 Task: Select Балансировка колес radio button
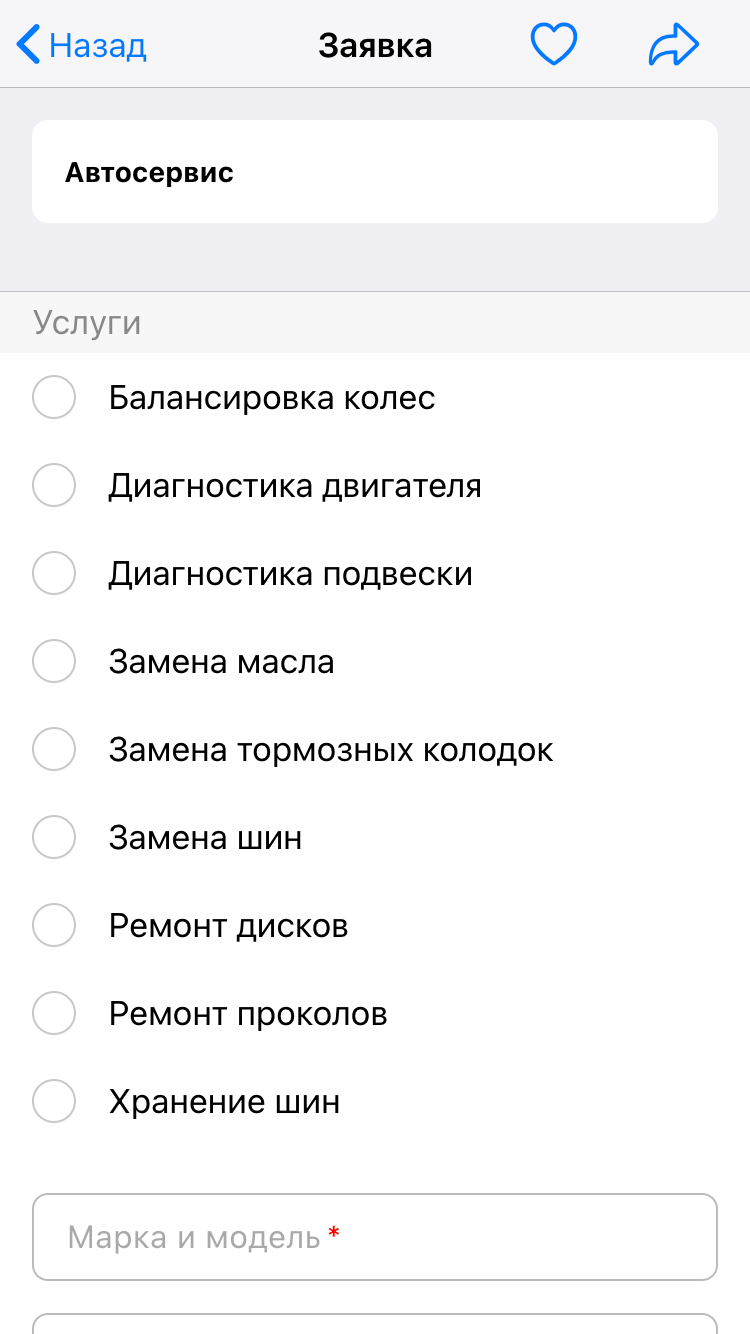pyautogui.click(x=54, y=398)
